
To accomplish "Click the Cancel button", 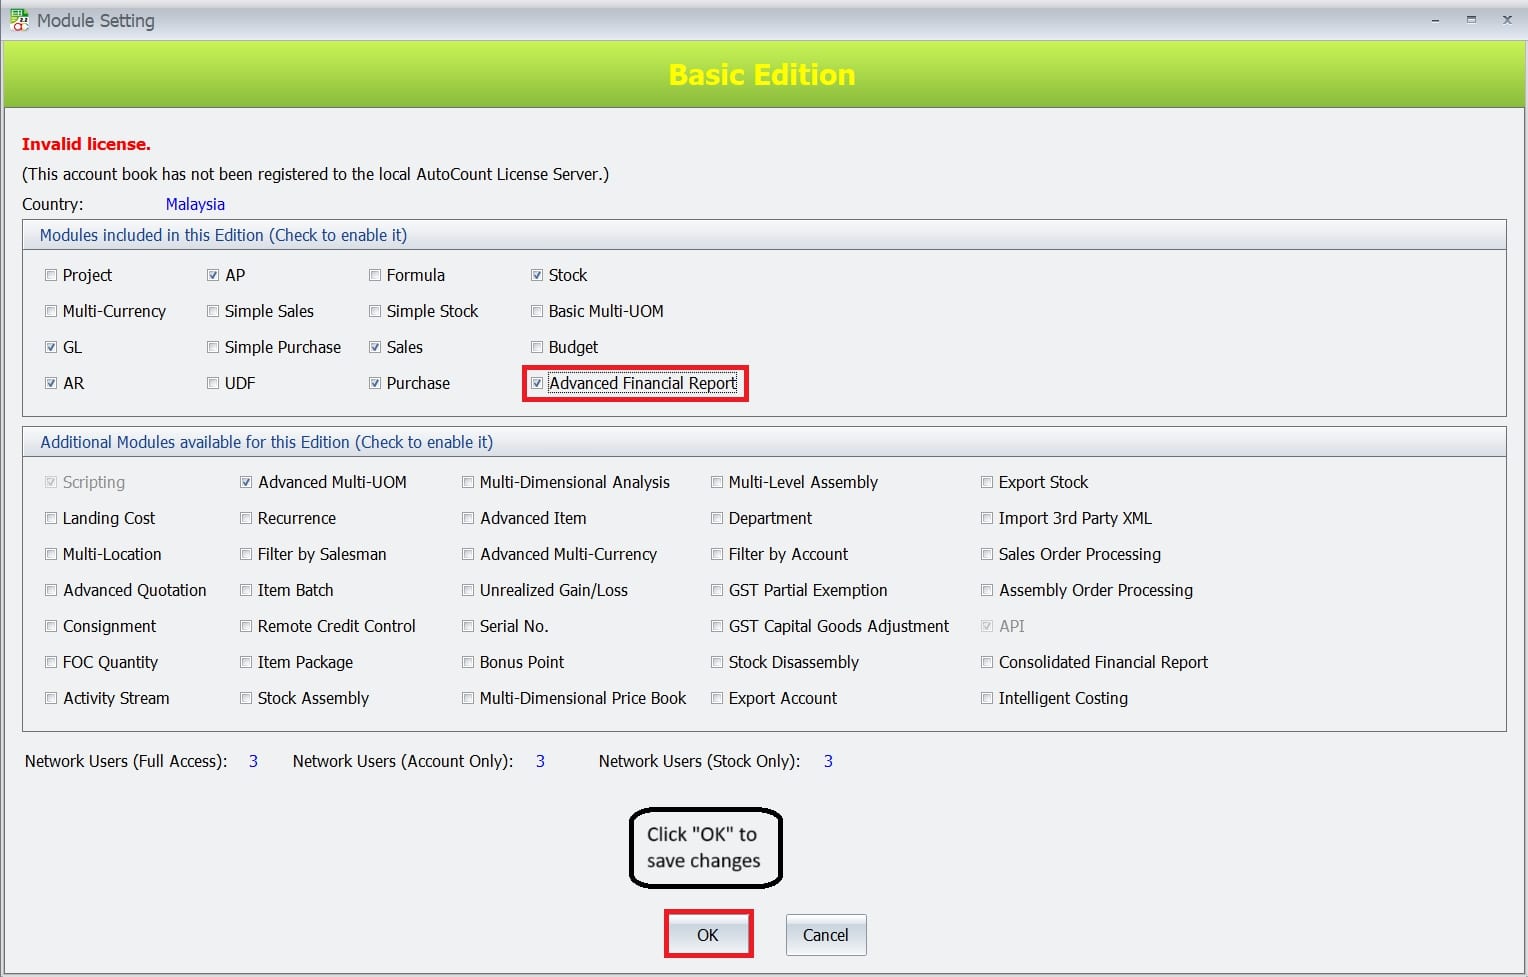I will (825, 934).
